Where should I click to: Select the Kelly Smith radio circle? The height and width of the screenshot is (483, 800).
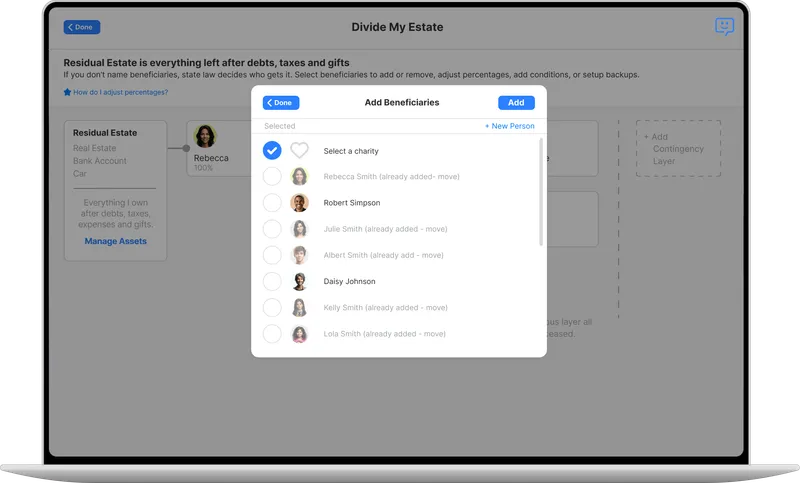point(272,308)
